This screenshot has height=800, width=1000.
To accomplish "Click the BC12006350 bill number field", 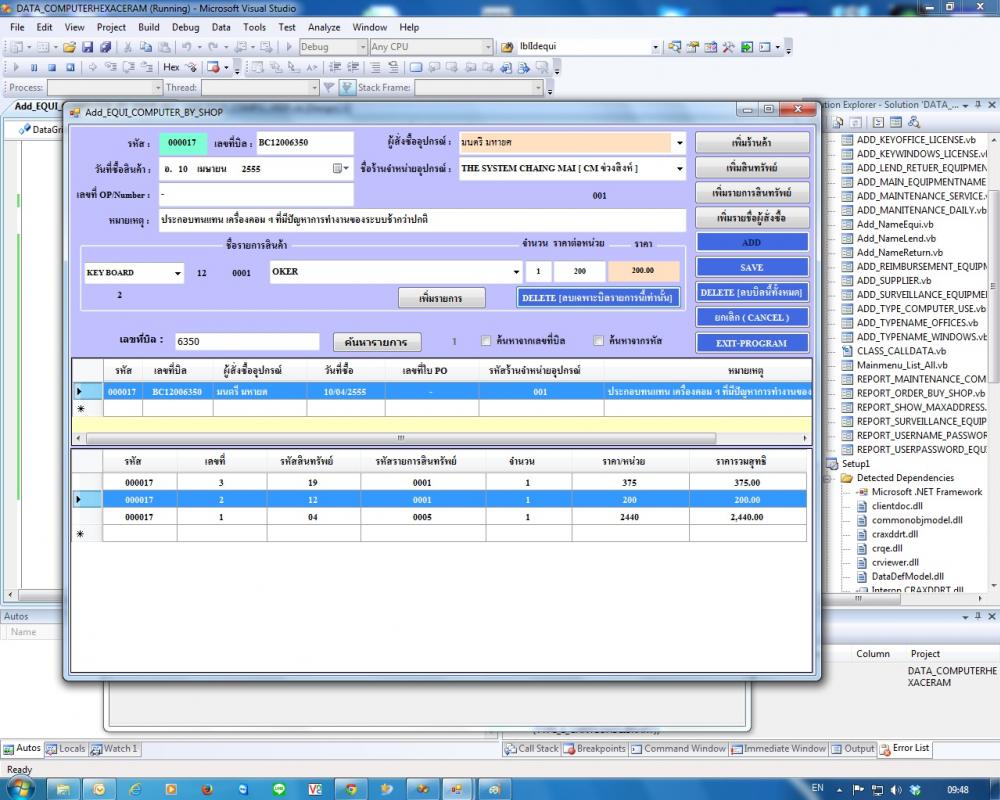I will (305, 143).
